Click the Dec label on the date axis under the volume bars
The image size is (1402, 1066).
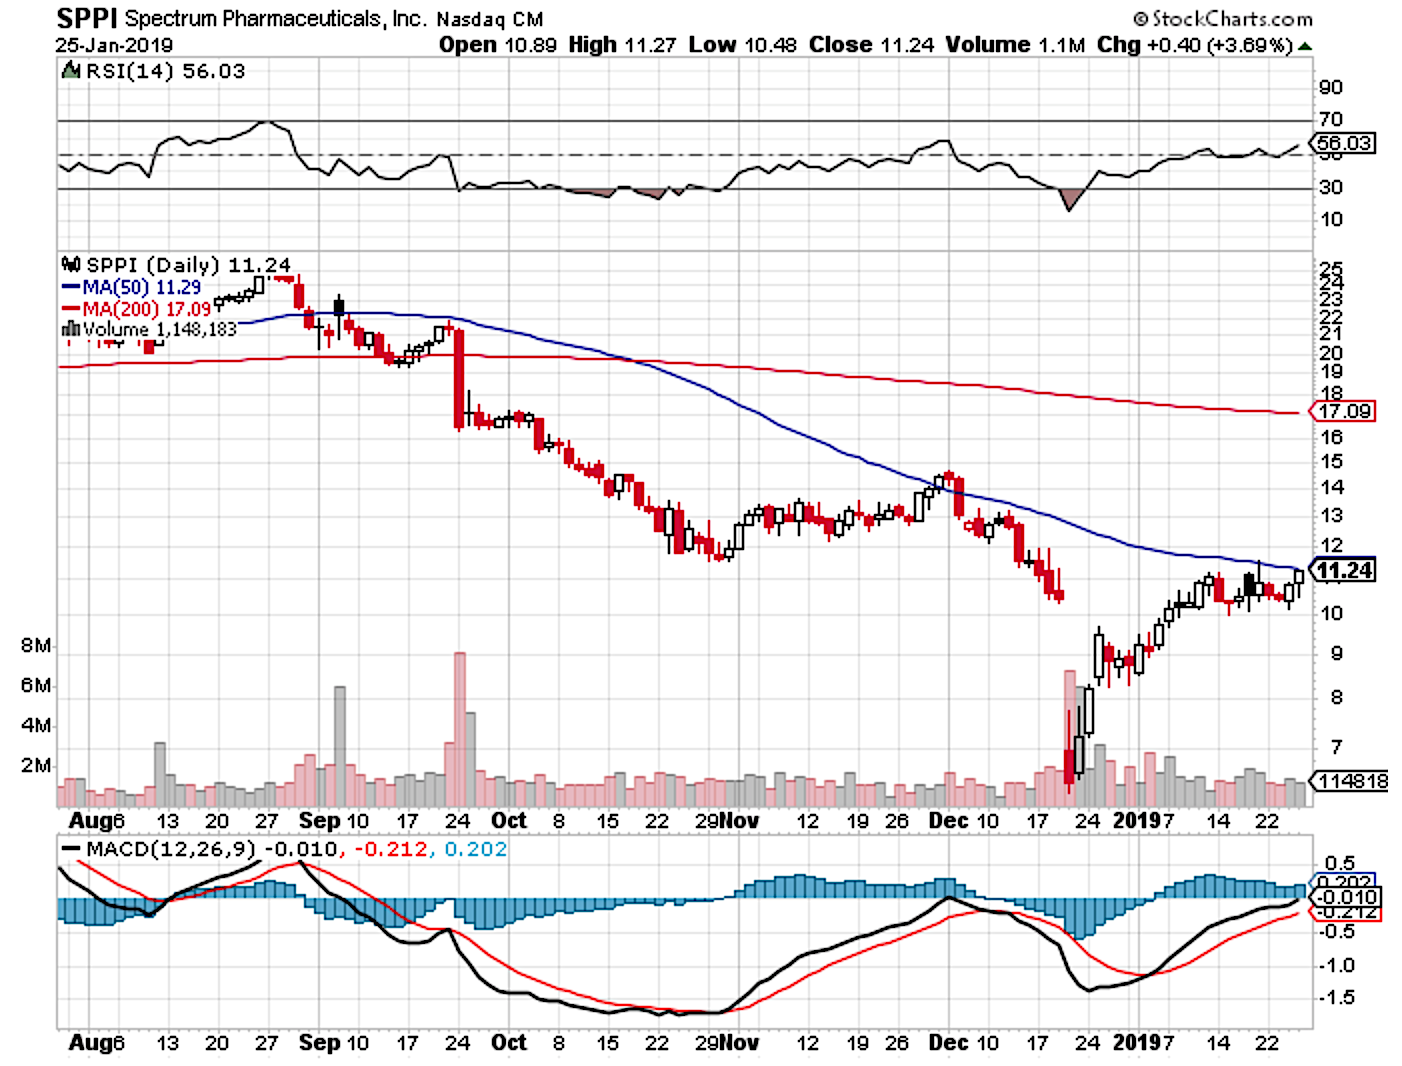tap(948, 820)
